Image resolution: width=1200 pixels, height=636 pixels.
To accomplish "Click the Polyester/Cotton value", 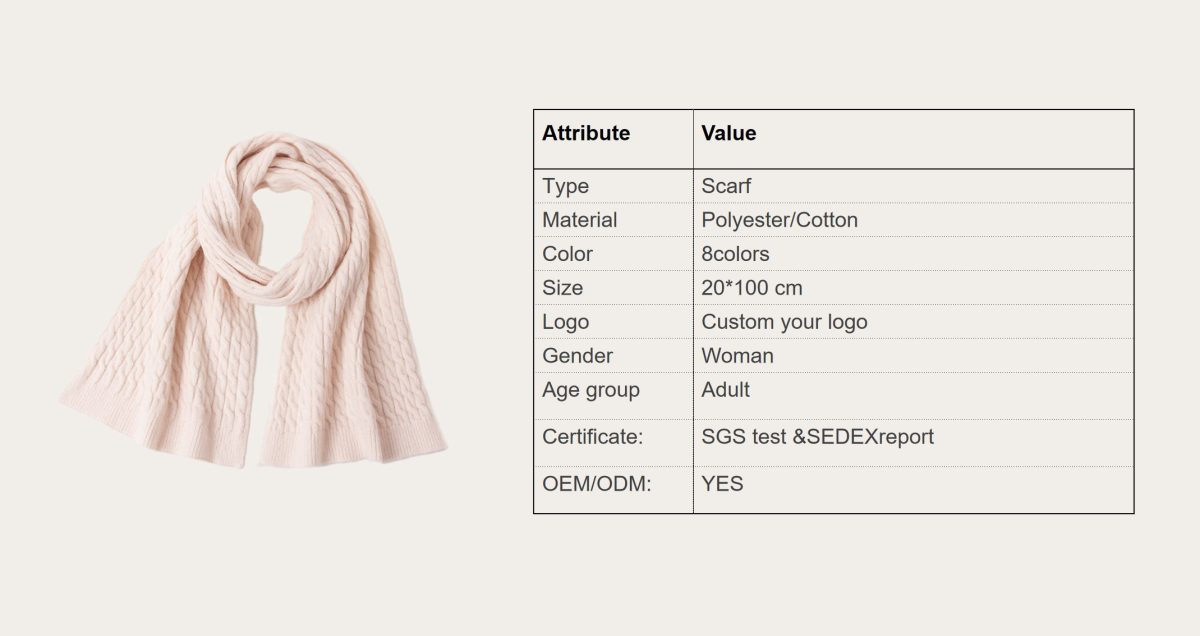I will [779, 220].
